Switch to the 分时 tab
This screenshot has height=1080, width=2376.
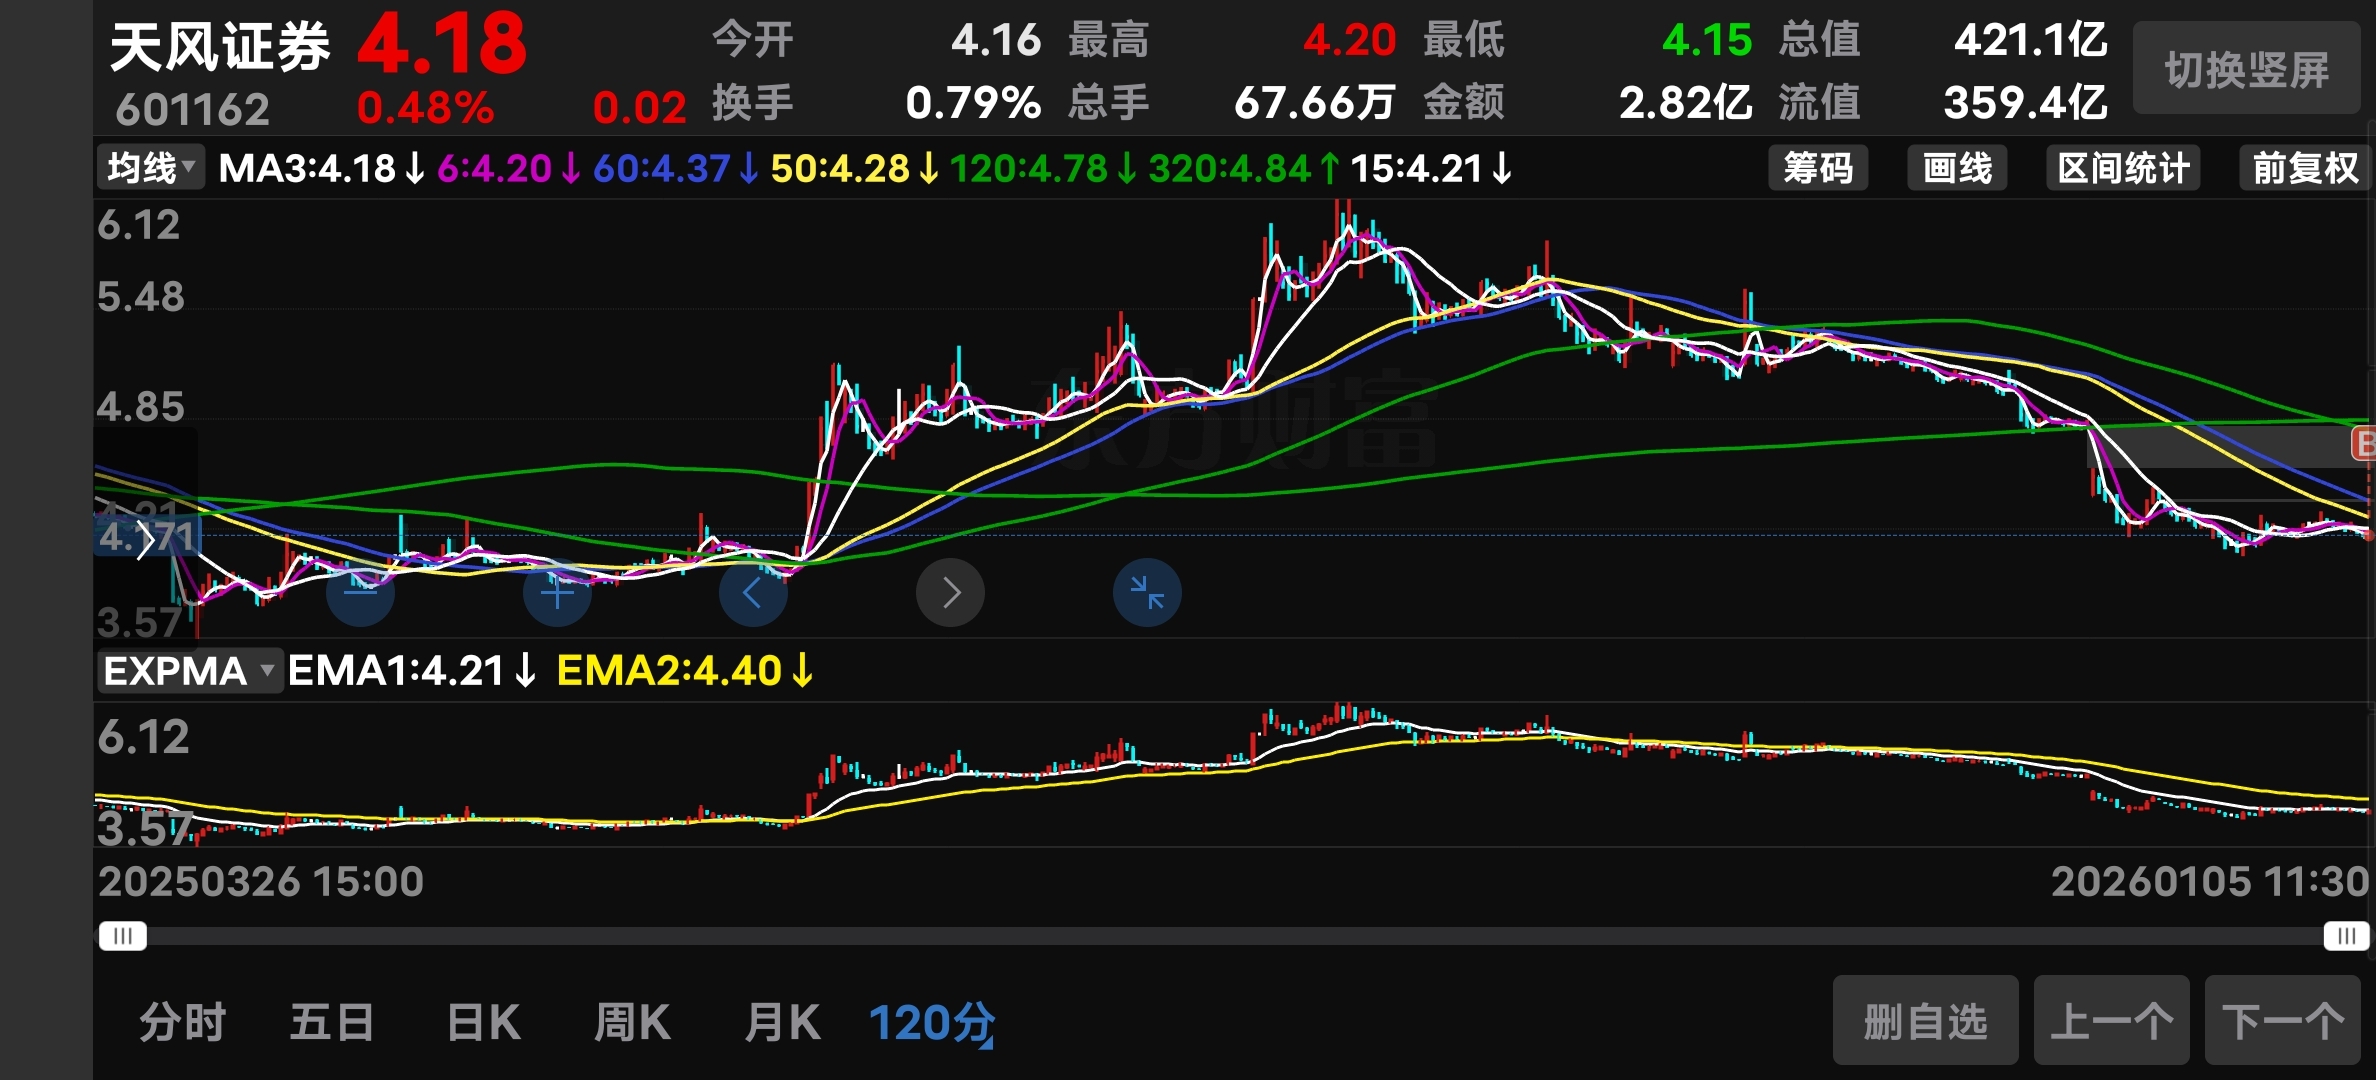point(182,1022)
